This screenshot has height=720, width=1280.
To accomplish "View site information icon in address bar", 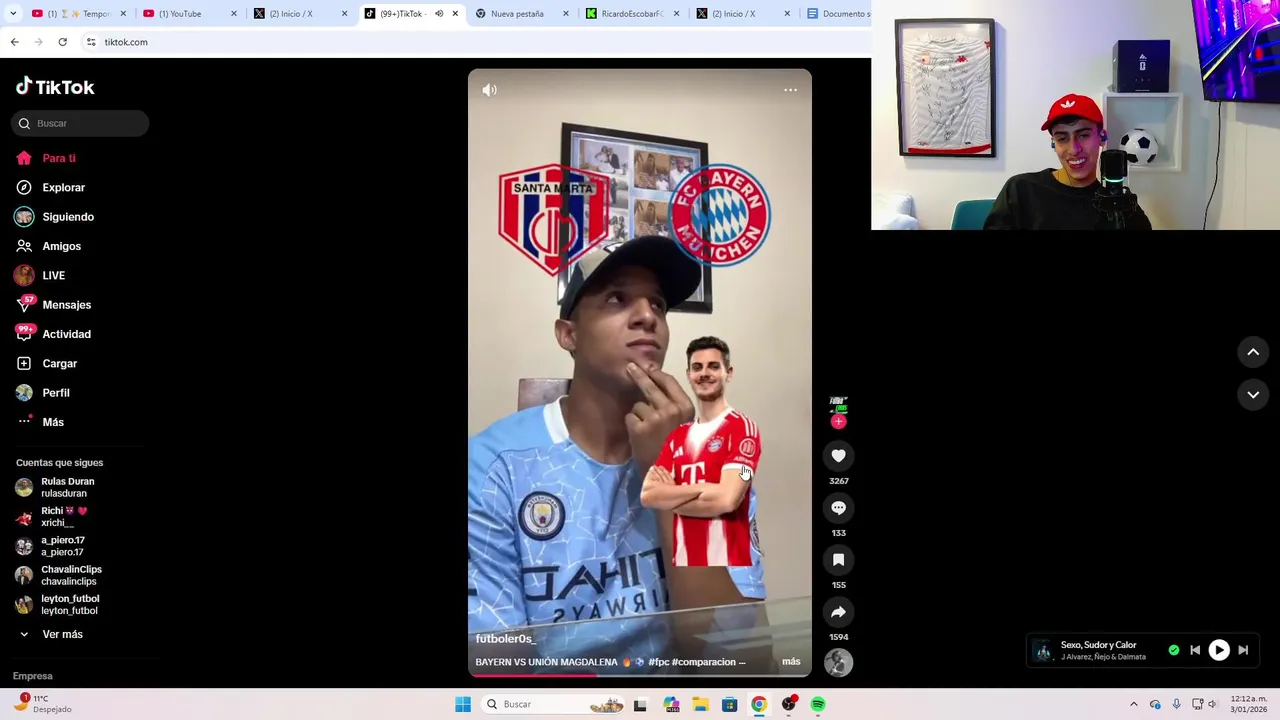I will click(91, 42).
